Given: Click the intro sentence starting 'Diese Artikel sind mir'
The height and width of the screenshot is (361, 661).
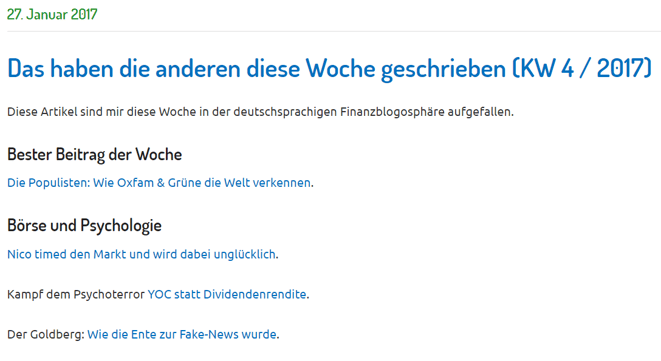Looking at the screenshot, I should tap(261, 112).
